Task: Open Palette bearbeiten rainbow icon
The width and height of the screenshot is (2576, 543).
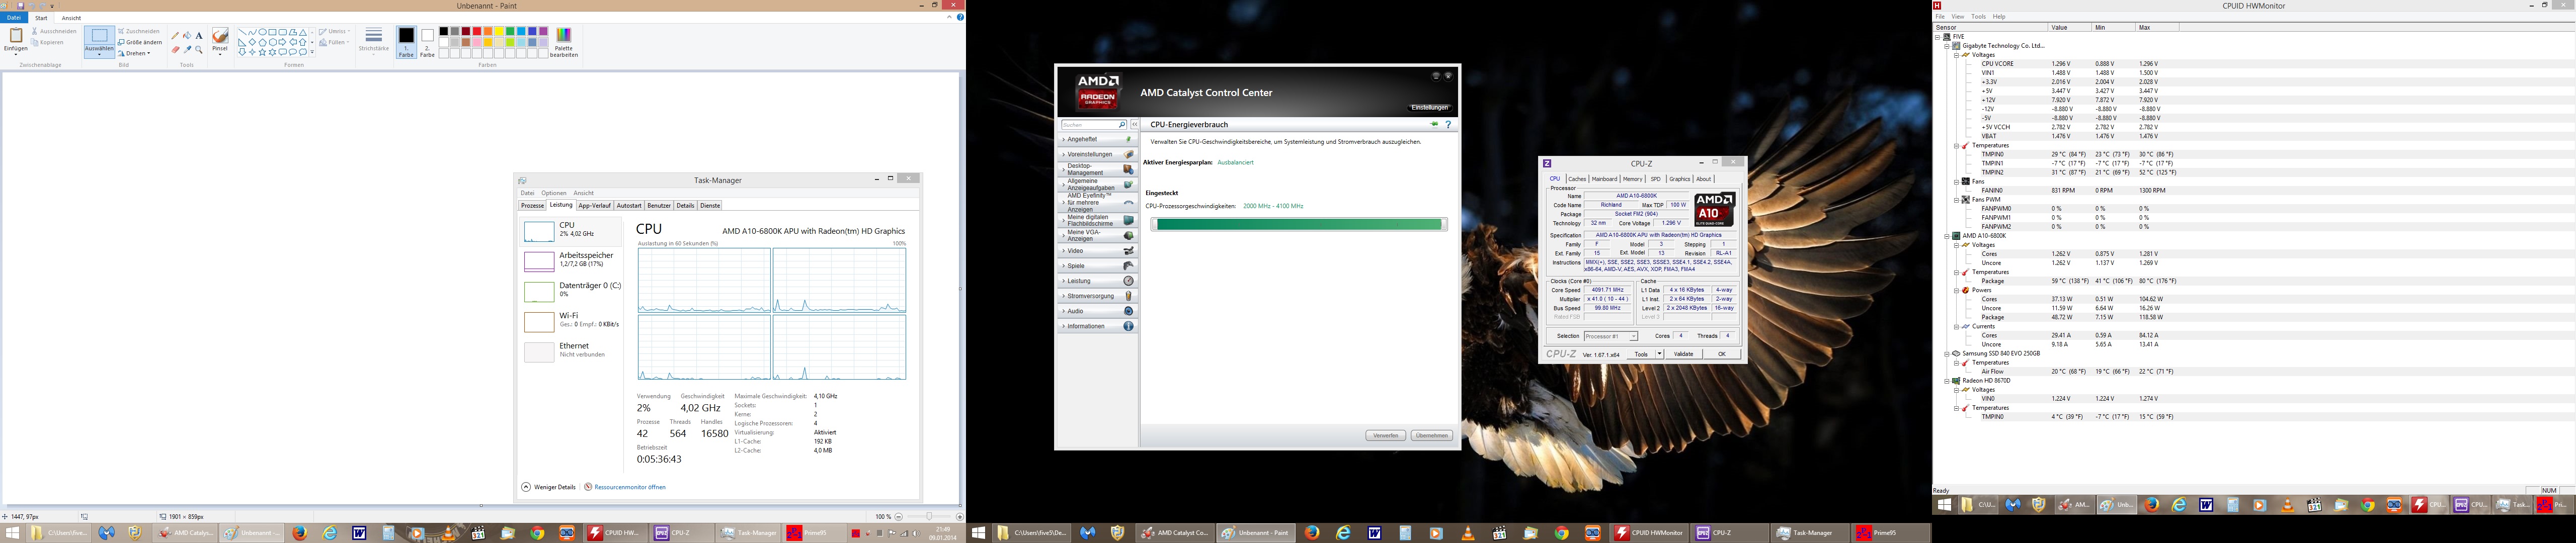Action: pyautogui.click(x=564, y=35)
